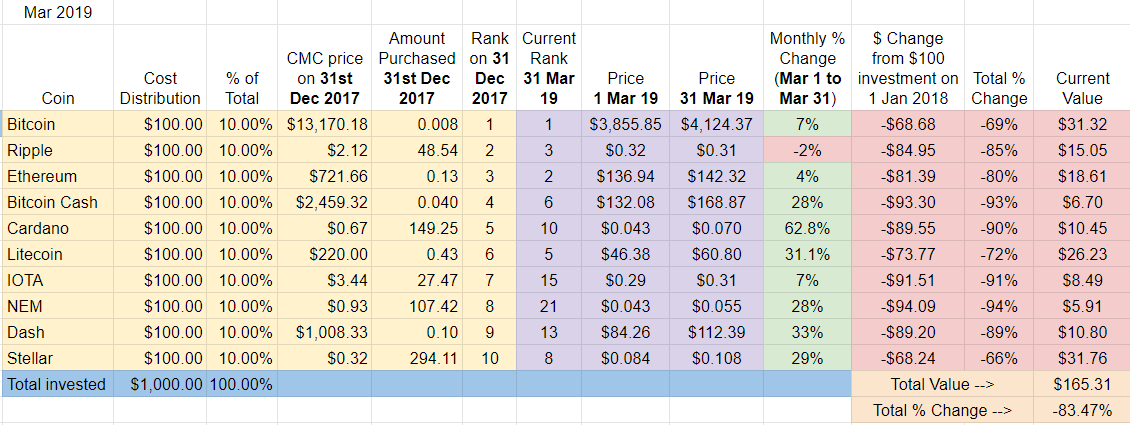Click the 100.00% total percentage cell
This screenshot has width=1130, height=425.
(241, 384)
